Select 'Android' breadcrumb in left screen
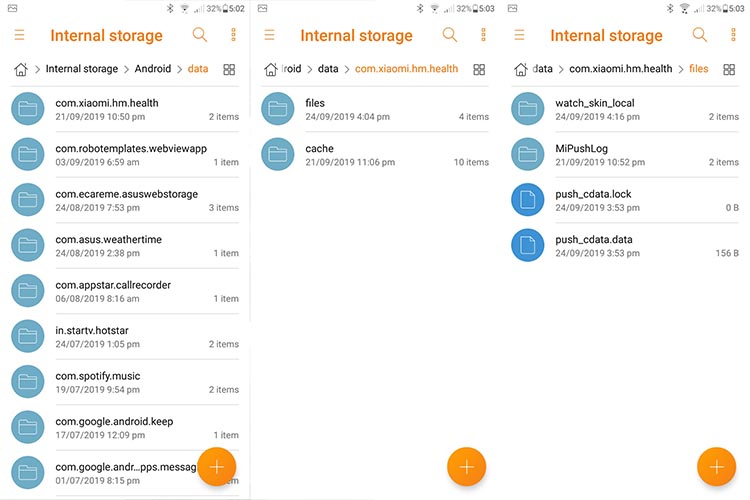The image size is (750, 500). click(153, 69)
